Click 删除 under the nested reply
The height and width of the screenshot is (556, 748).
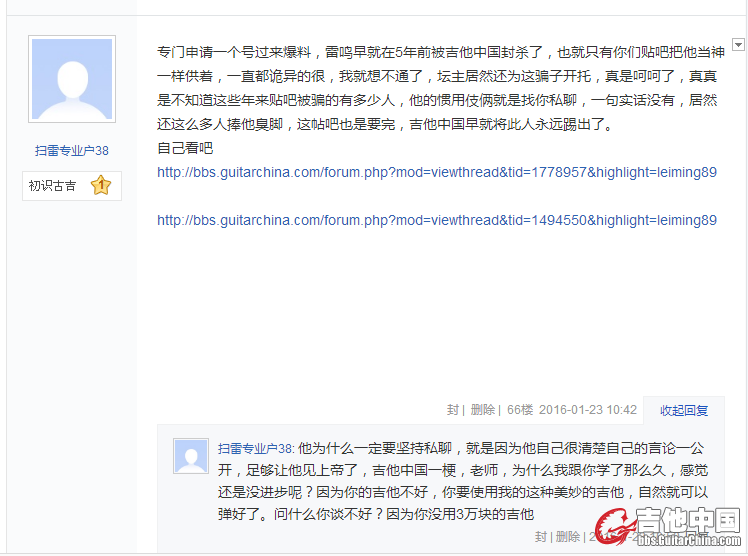568,537
